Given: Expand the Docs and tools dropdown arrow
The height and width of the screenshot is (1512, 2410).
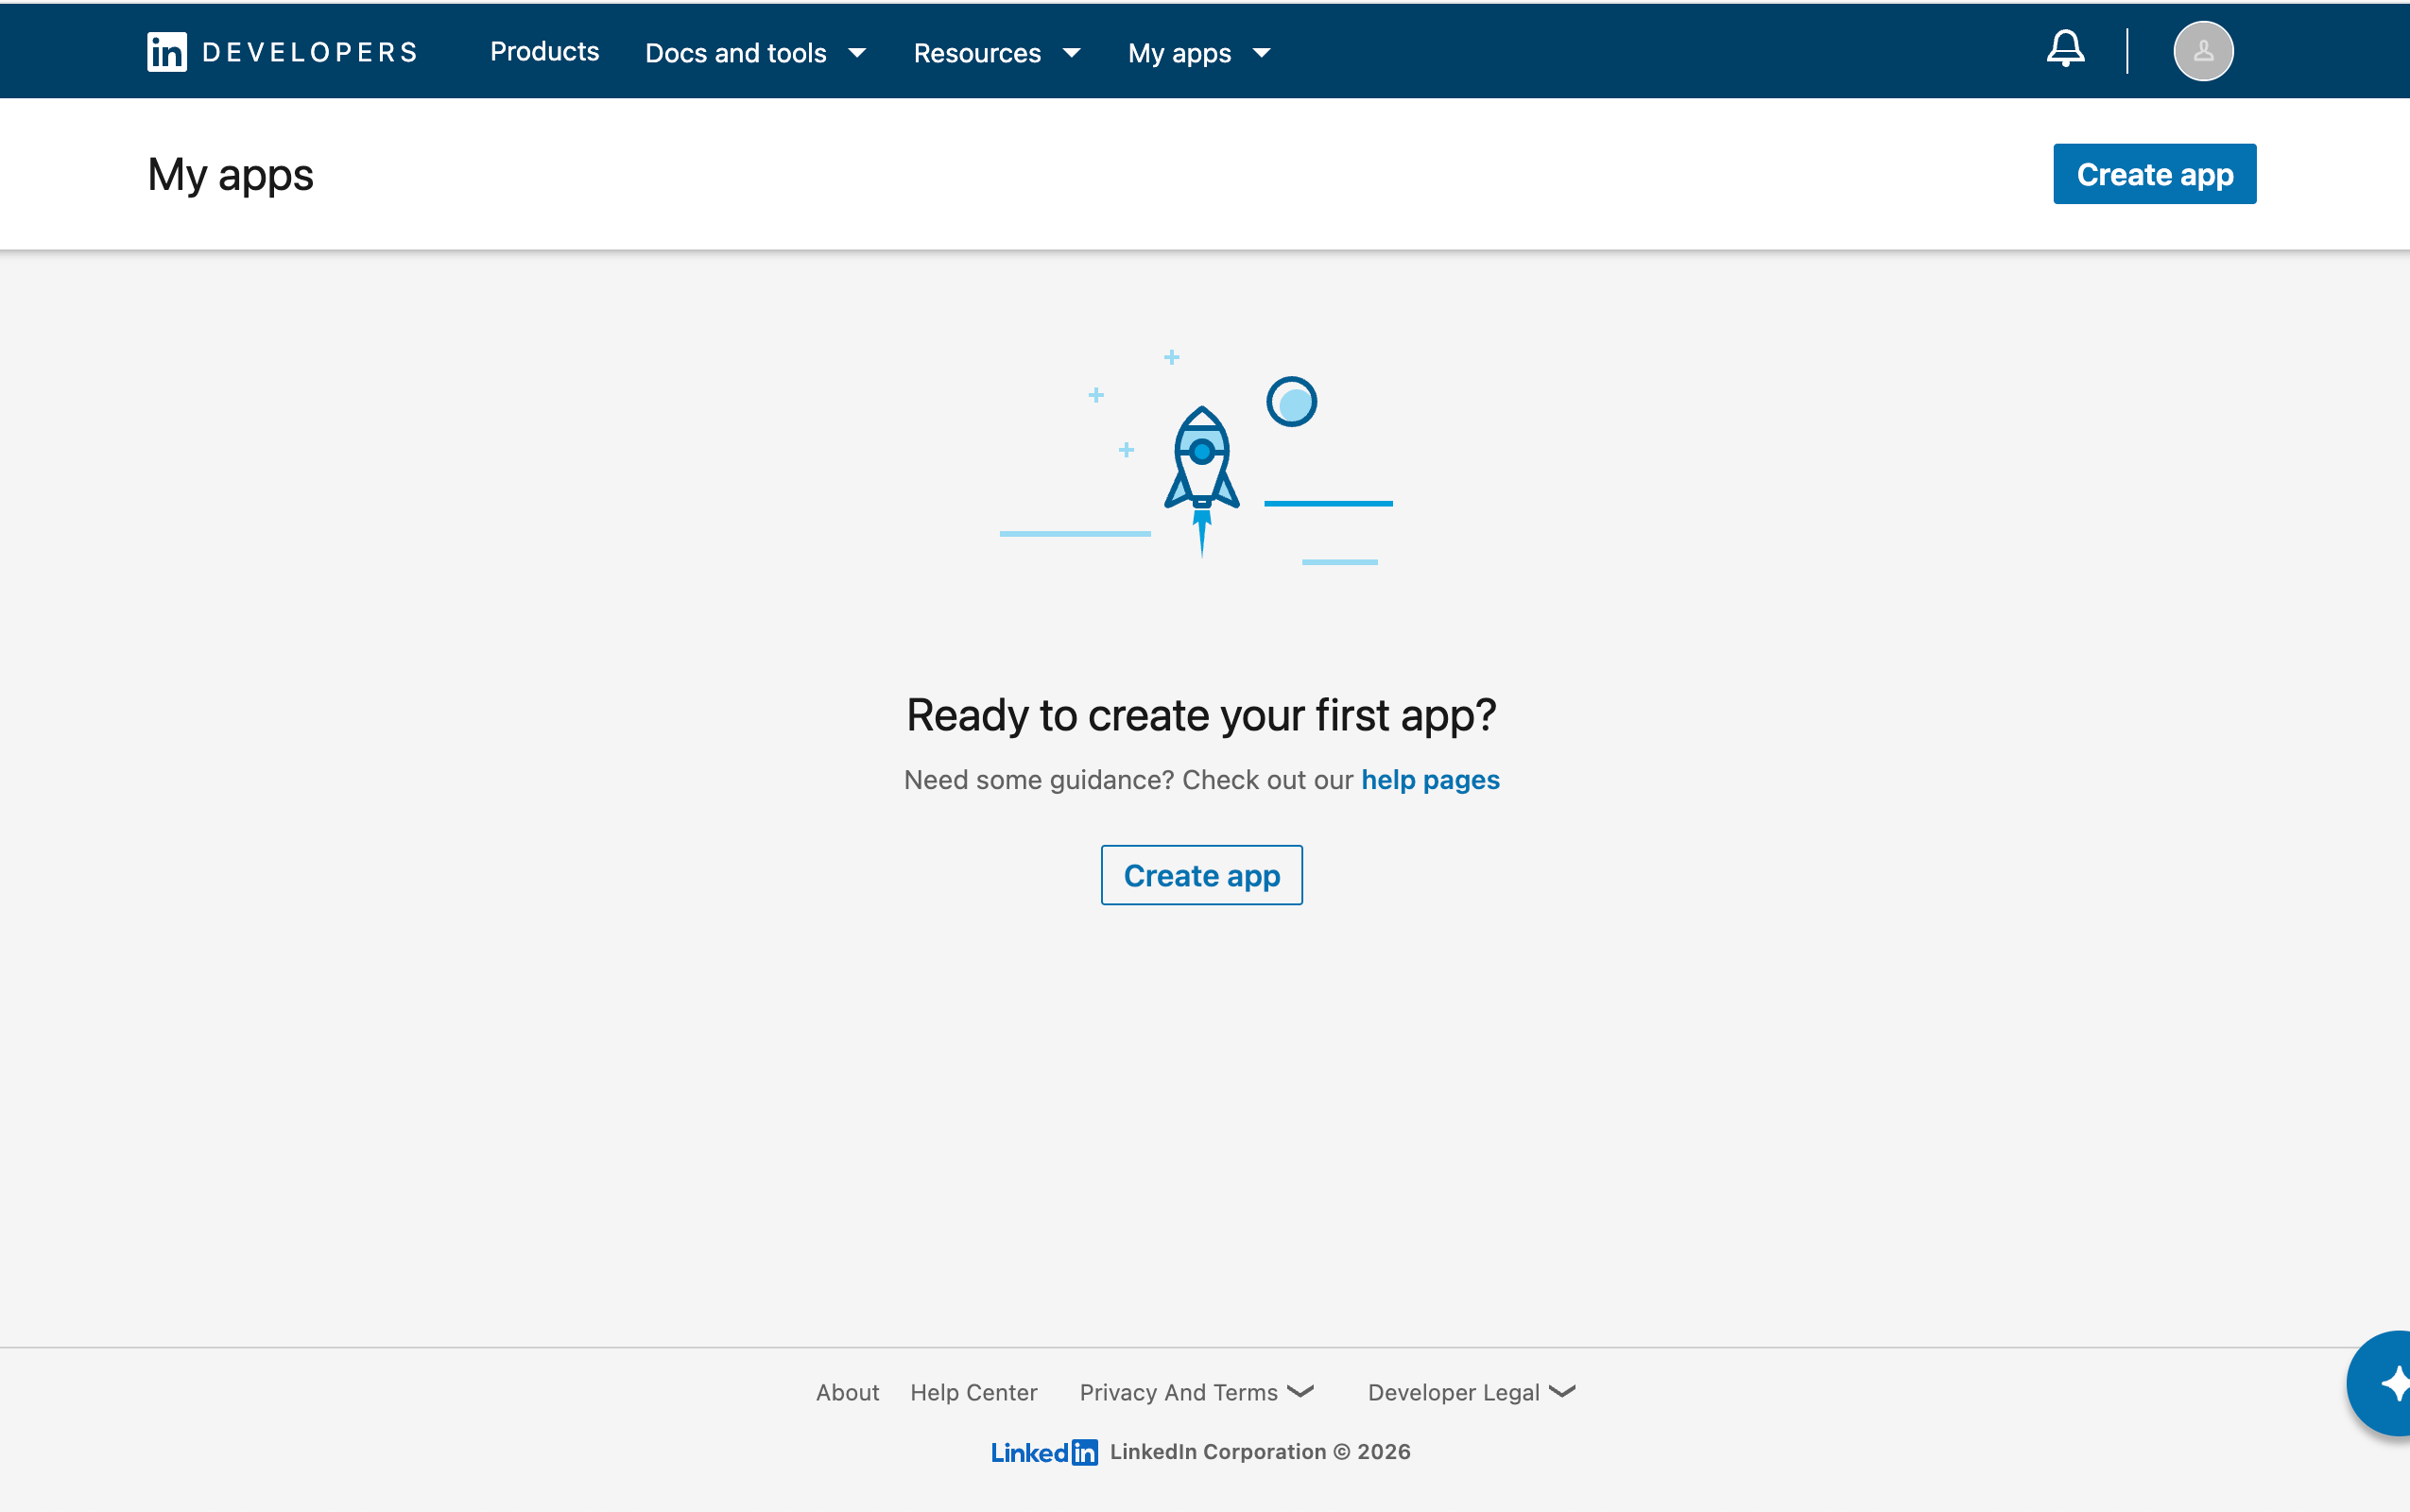Looking at the screenshot, I should 857,53.
